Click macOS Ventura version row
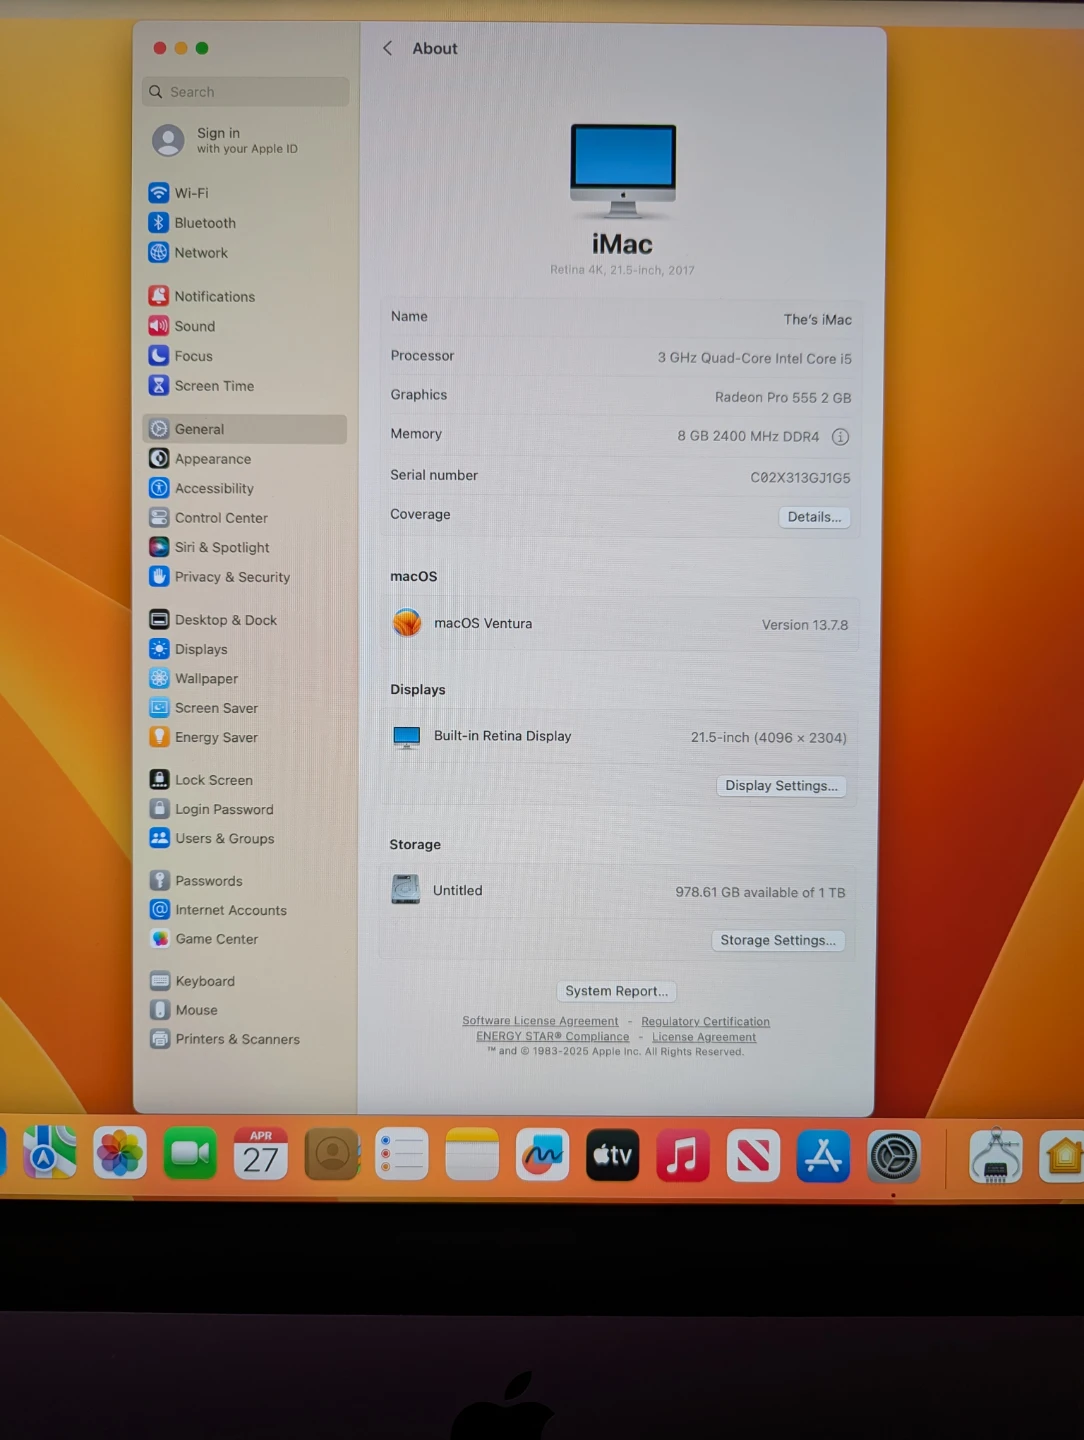The width and height of the screenshot is (1084, 1440). coord(619,624)
